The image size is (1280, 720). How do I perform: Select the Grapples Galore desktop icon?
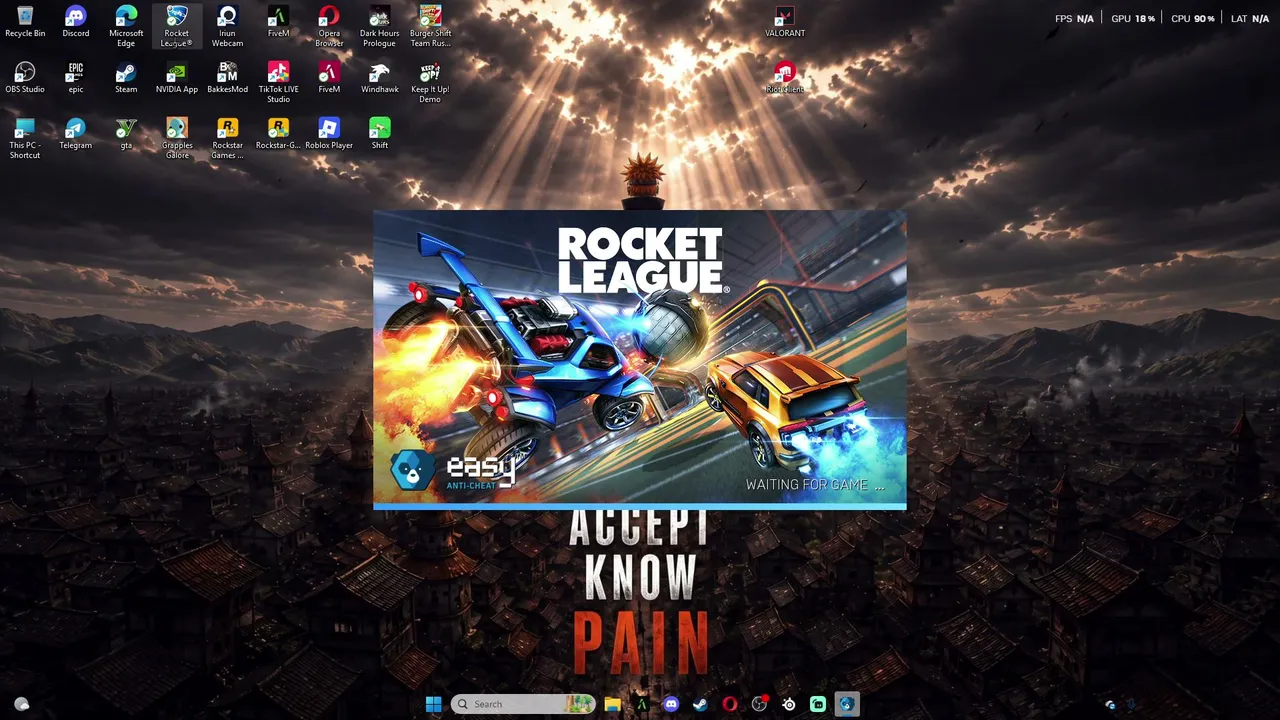tap(177, 138)
